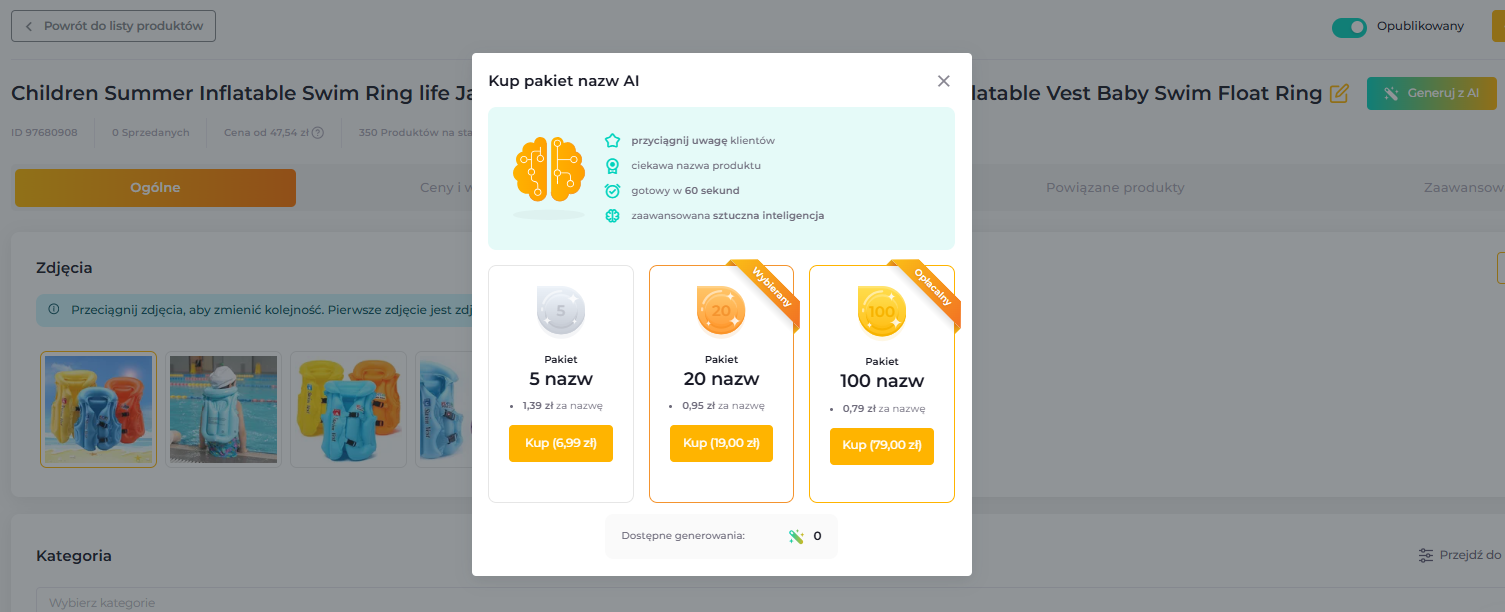Close the Kup pakiet nazw AI dialog
Viewport: 1505px width, 612px height.
click(943, 81)
